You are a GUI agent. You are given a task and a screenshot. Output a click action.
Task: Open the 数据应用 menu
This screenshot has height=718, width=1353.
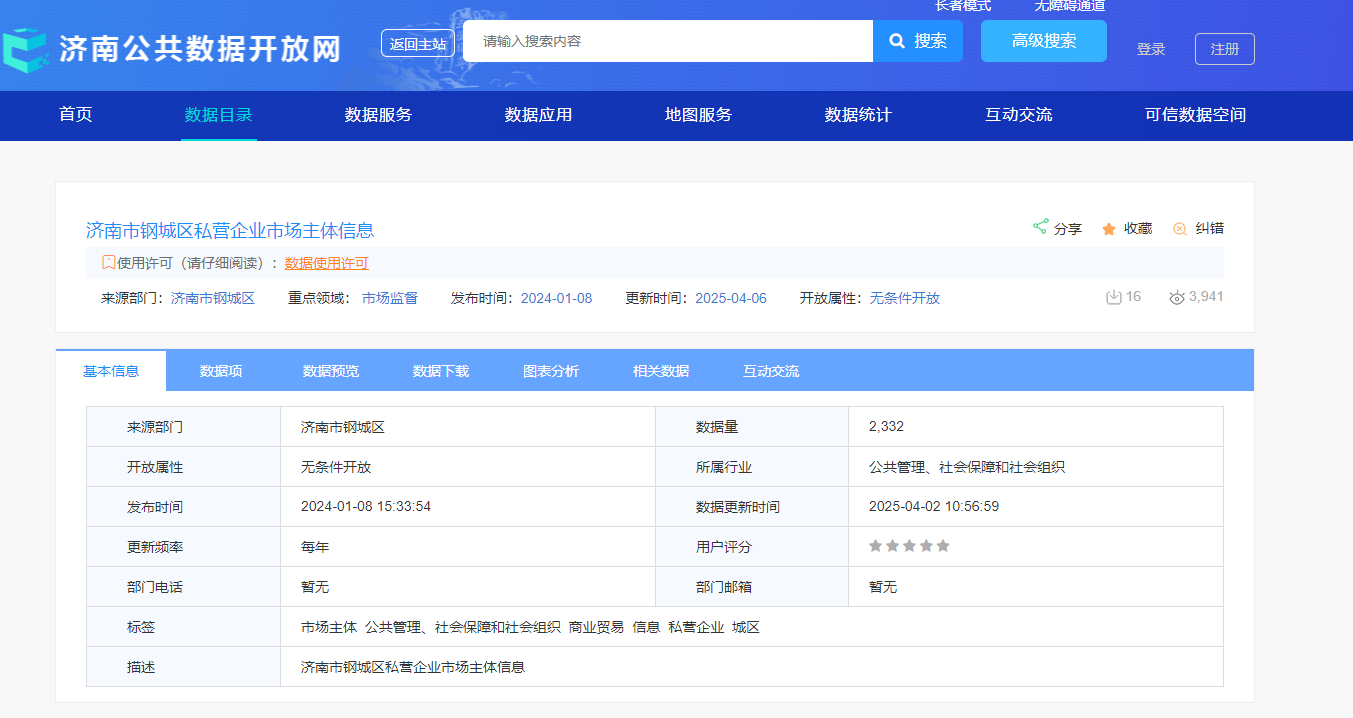pyautogui.click(x=539, y=115)
